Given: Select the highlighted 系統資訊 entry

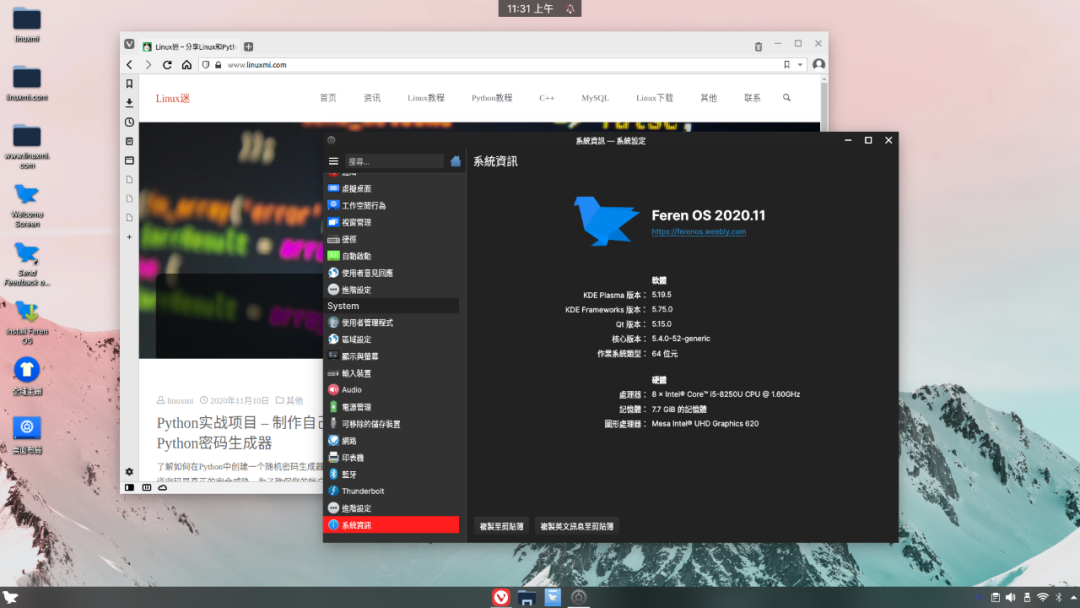Looking at the screenshot, I should 391,525.
